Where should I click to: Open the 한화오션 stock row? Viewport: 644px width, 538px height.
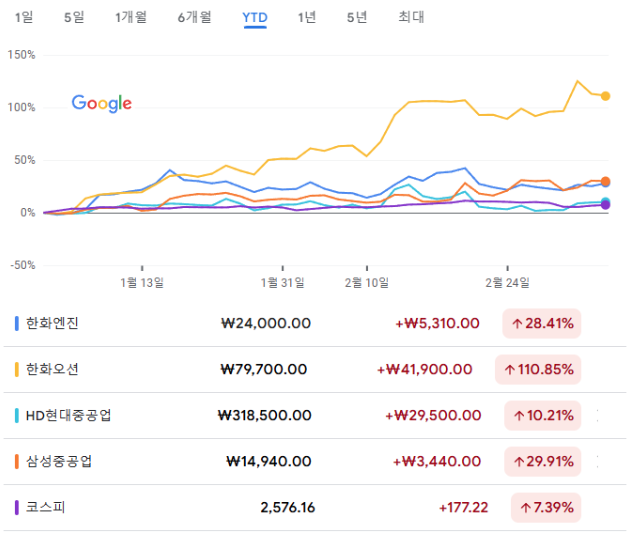pos(315,370)
